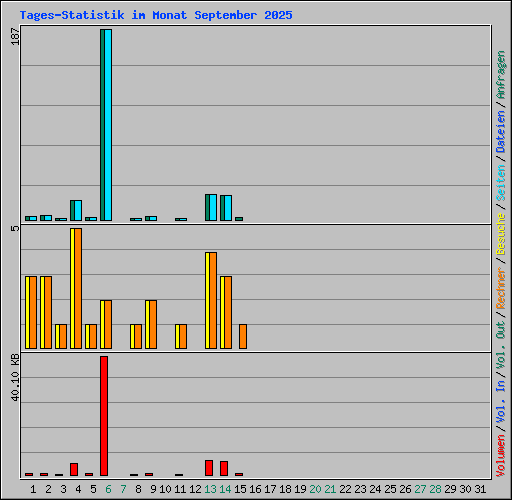Click the Anfragen legend label
The width and height of the screenshot is (512, 500).
[x=501, y=74]
